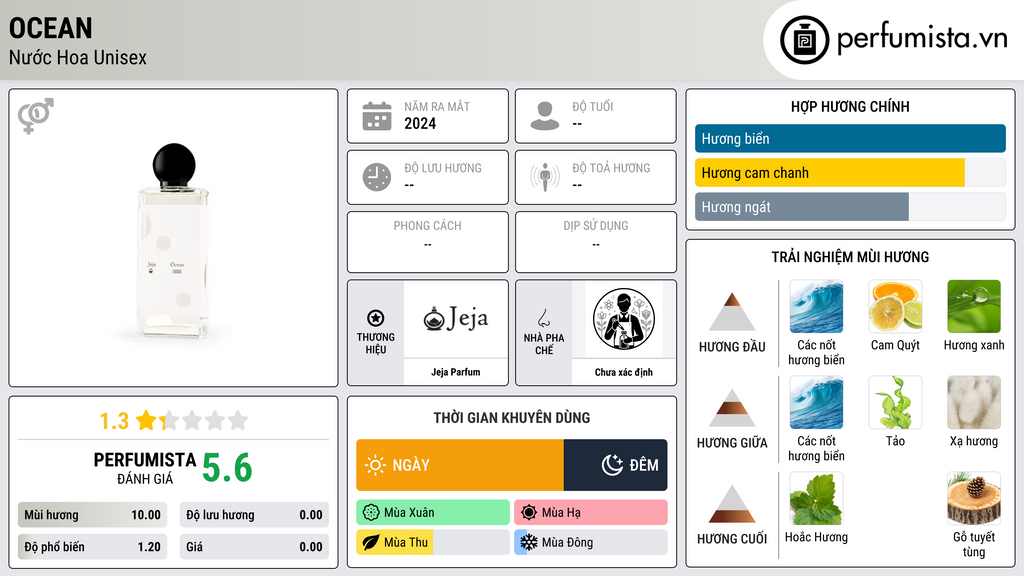The width and height of the screenshot is (1024, 576).
Task: Select the Ngày daytime segment
Action: click(460, 465)
